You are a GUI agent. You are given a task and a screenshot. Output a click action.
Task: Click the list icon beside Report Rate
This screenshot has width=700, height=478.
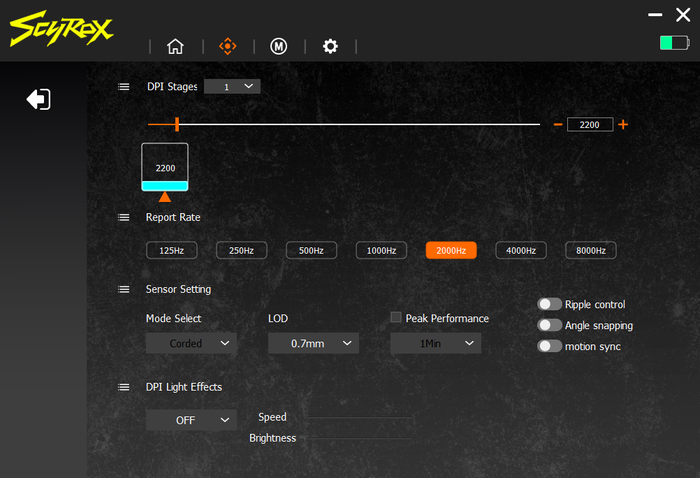tap(124, 217)
